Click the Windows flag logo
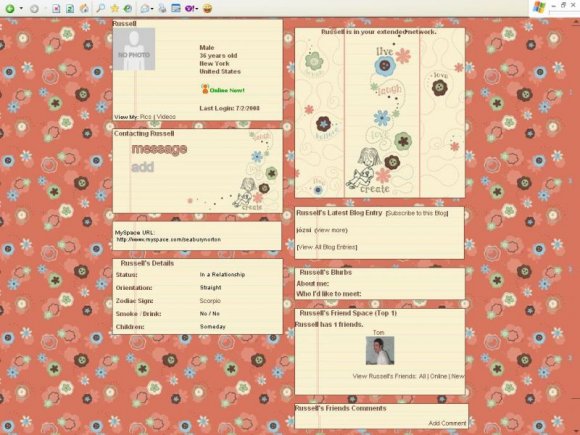Image resolution: width=580 pixels, height=435 pixels. (539, 7)
